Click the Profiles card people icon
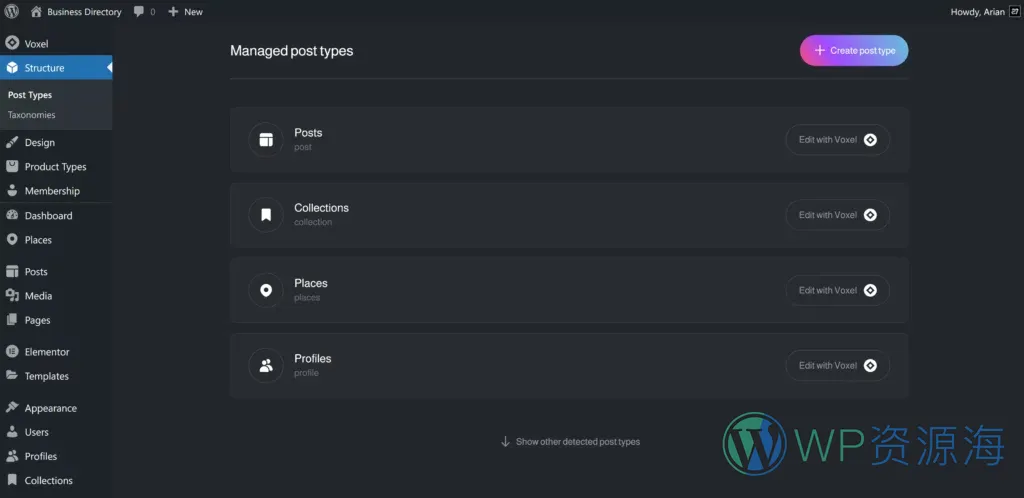The width and height of the screenshot is (1024, 498). [x=266, y=366]
